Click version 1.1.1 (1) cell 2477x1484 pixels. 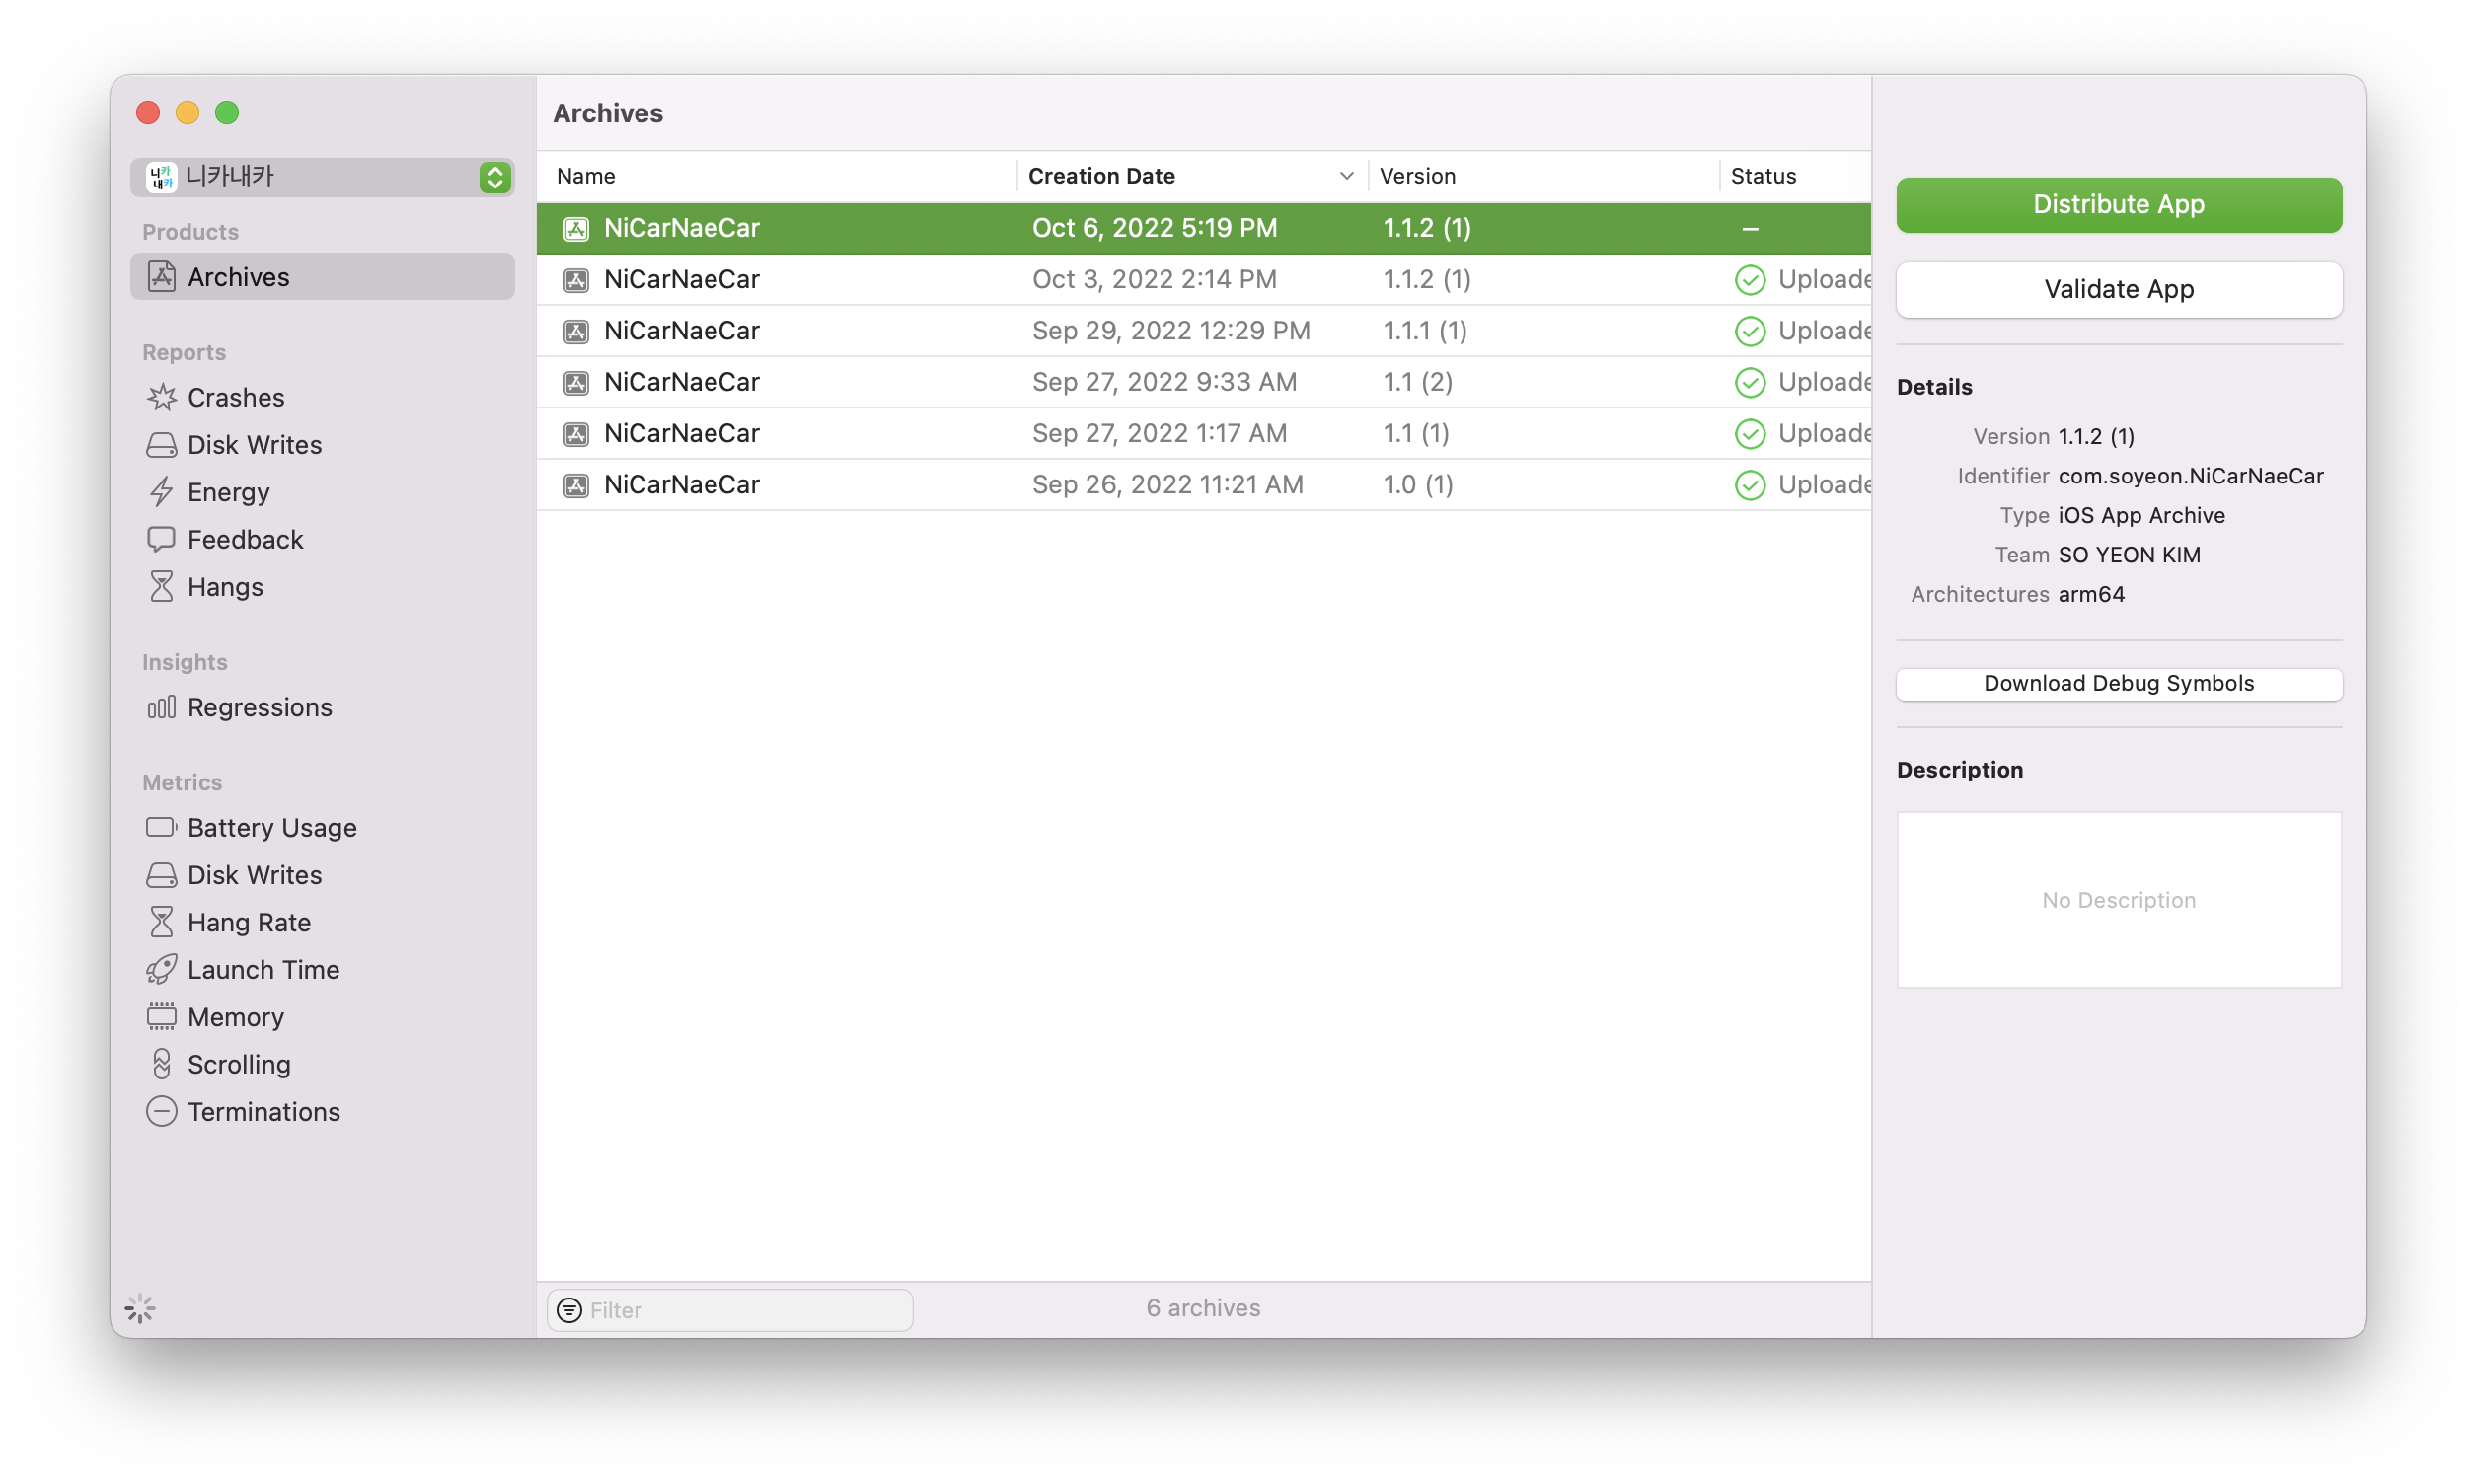point(1425,331)
